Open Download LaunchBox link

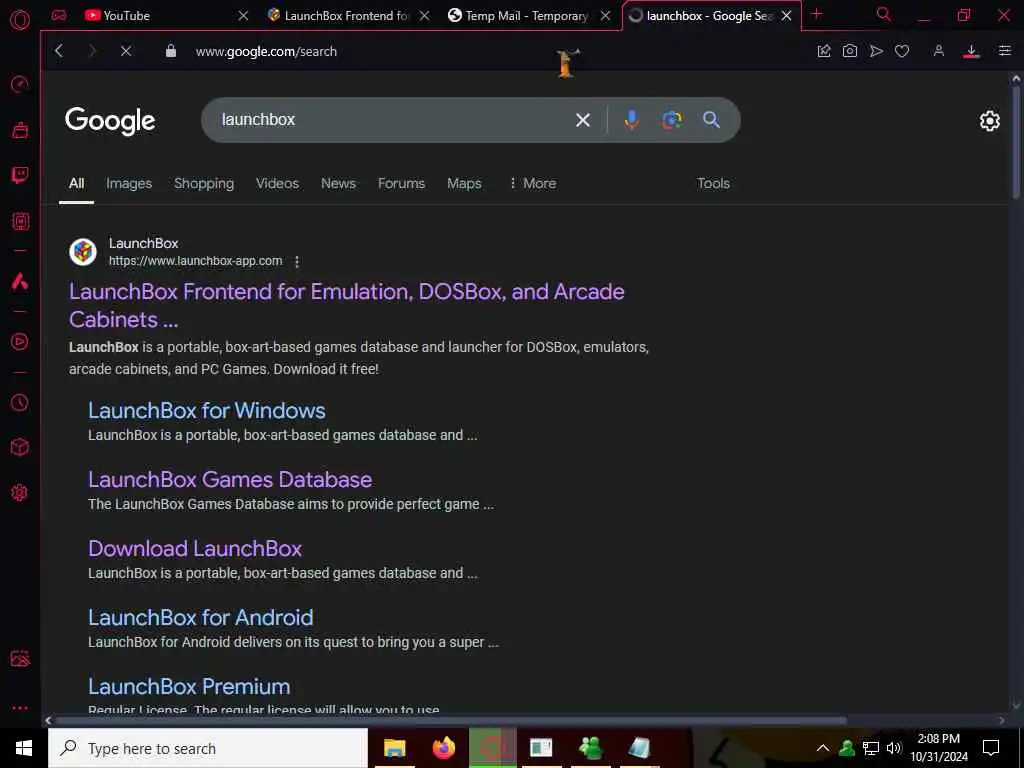[x=195, y=549]
